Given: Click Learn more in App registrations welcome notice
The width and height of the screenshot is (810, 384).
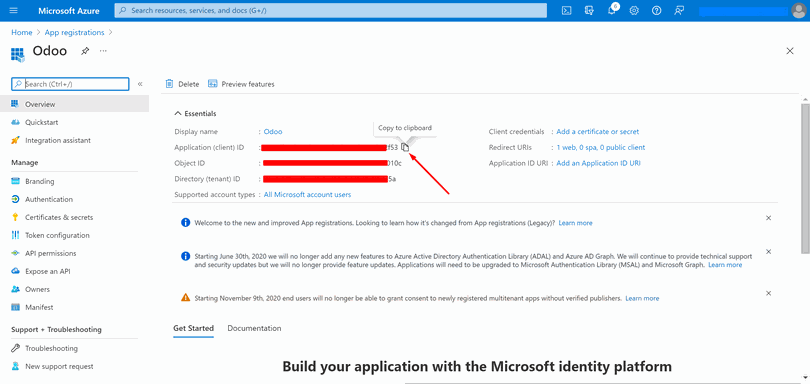Looking at the screenshot, I should point(575,223).
